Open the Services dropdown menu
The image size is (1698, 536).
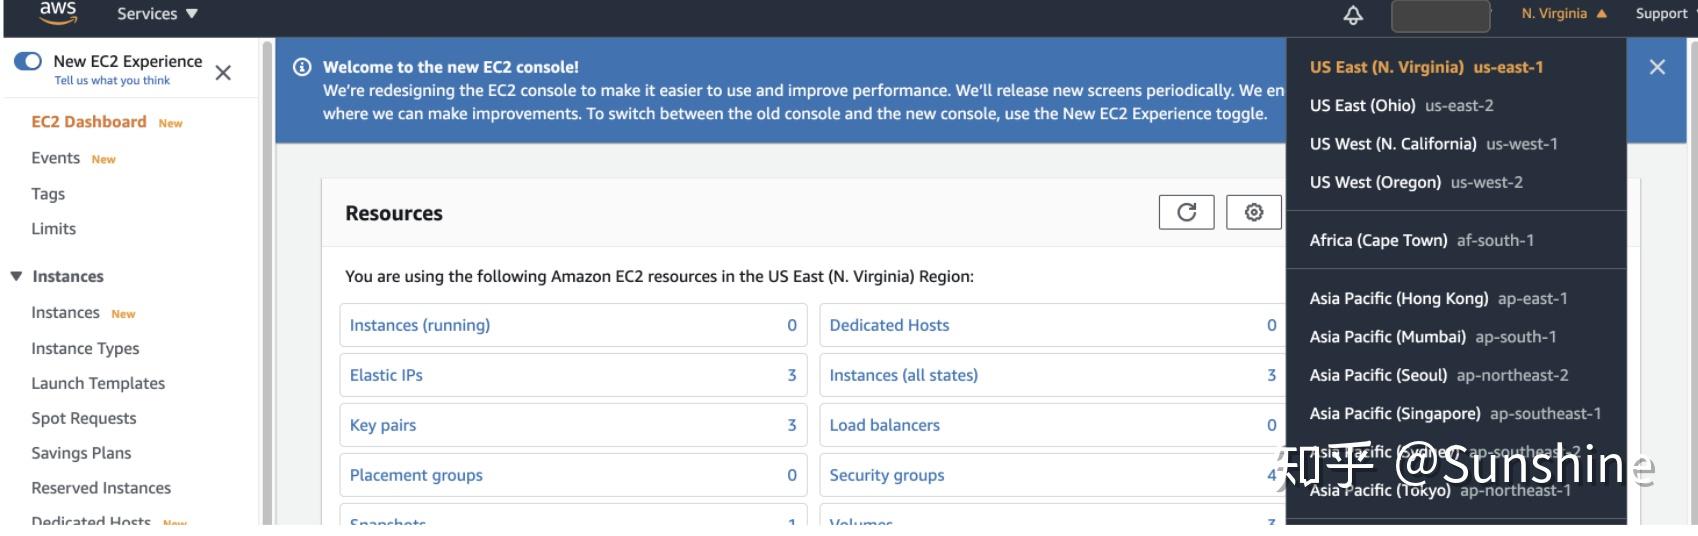(x=157, y=14)
